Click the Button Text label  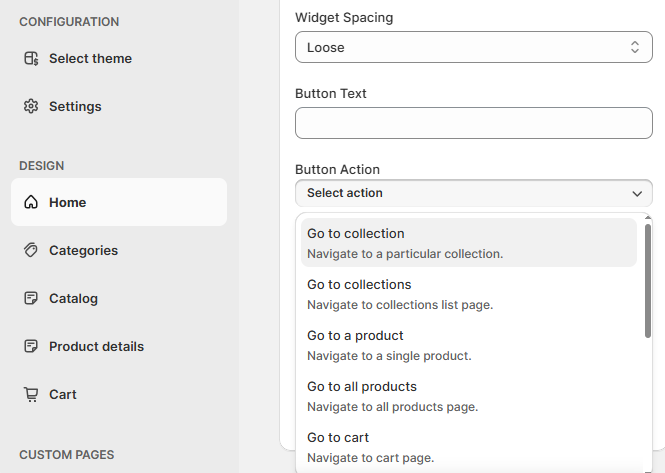331,93
